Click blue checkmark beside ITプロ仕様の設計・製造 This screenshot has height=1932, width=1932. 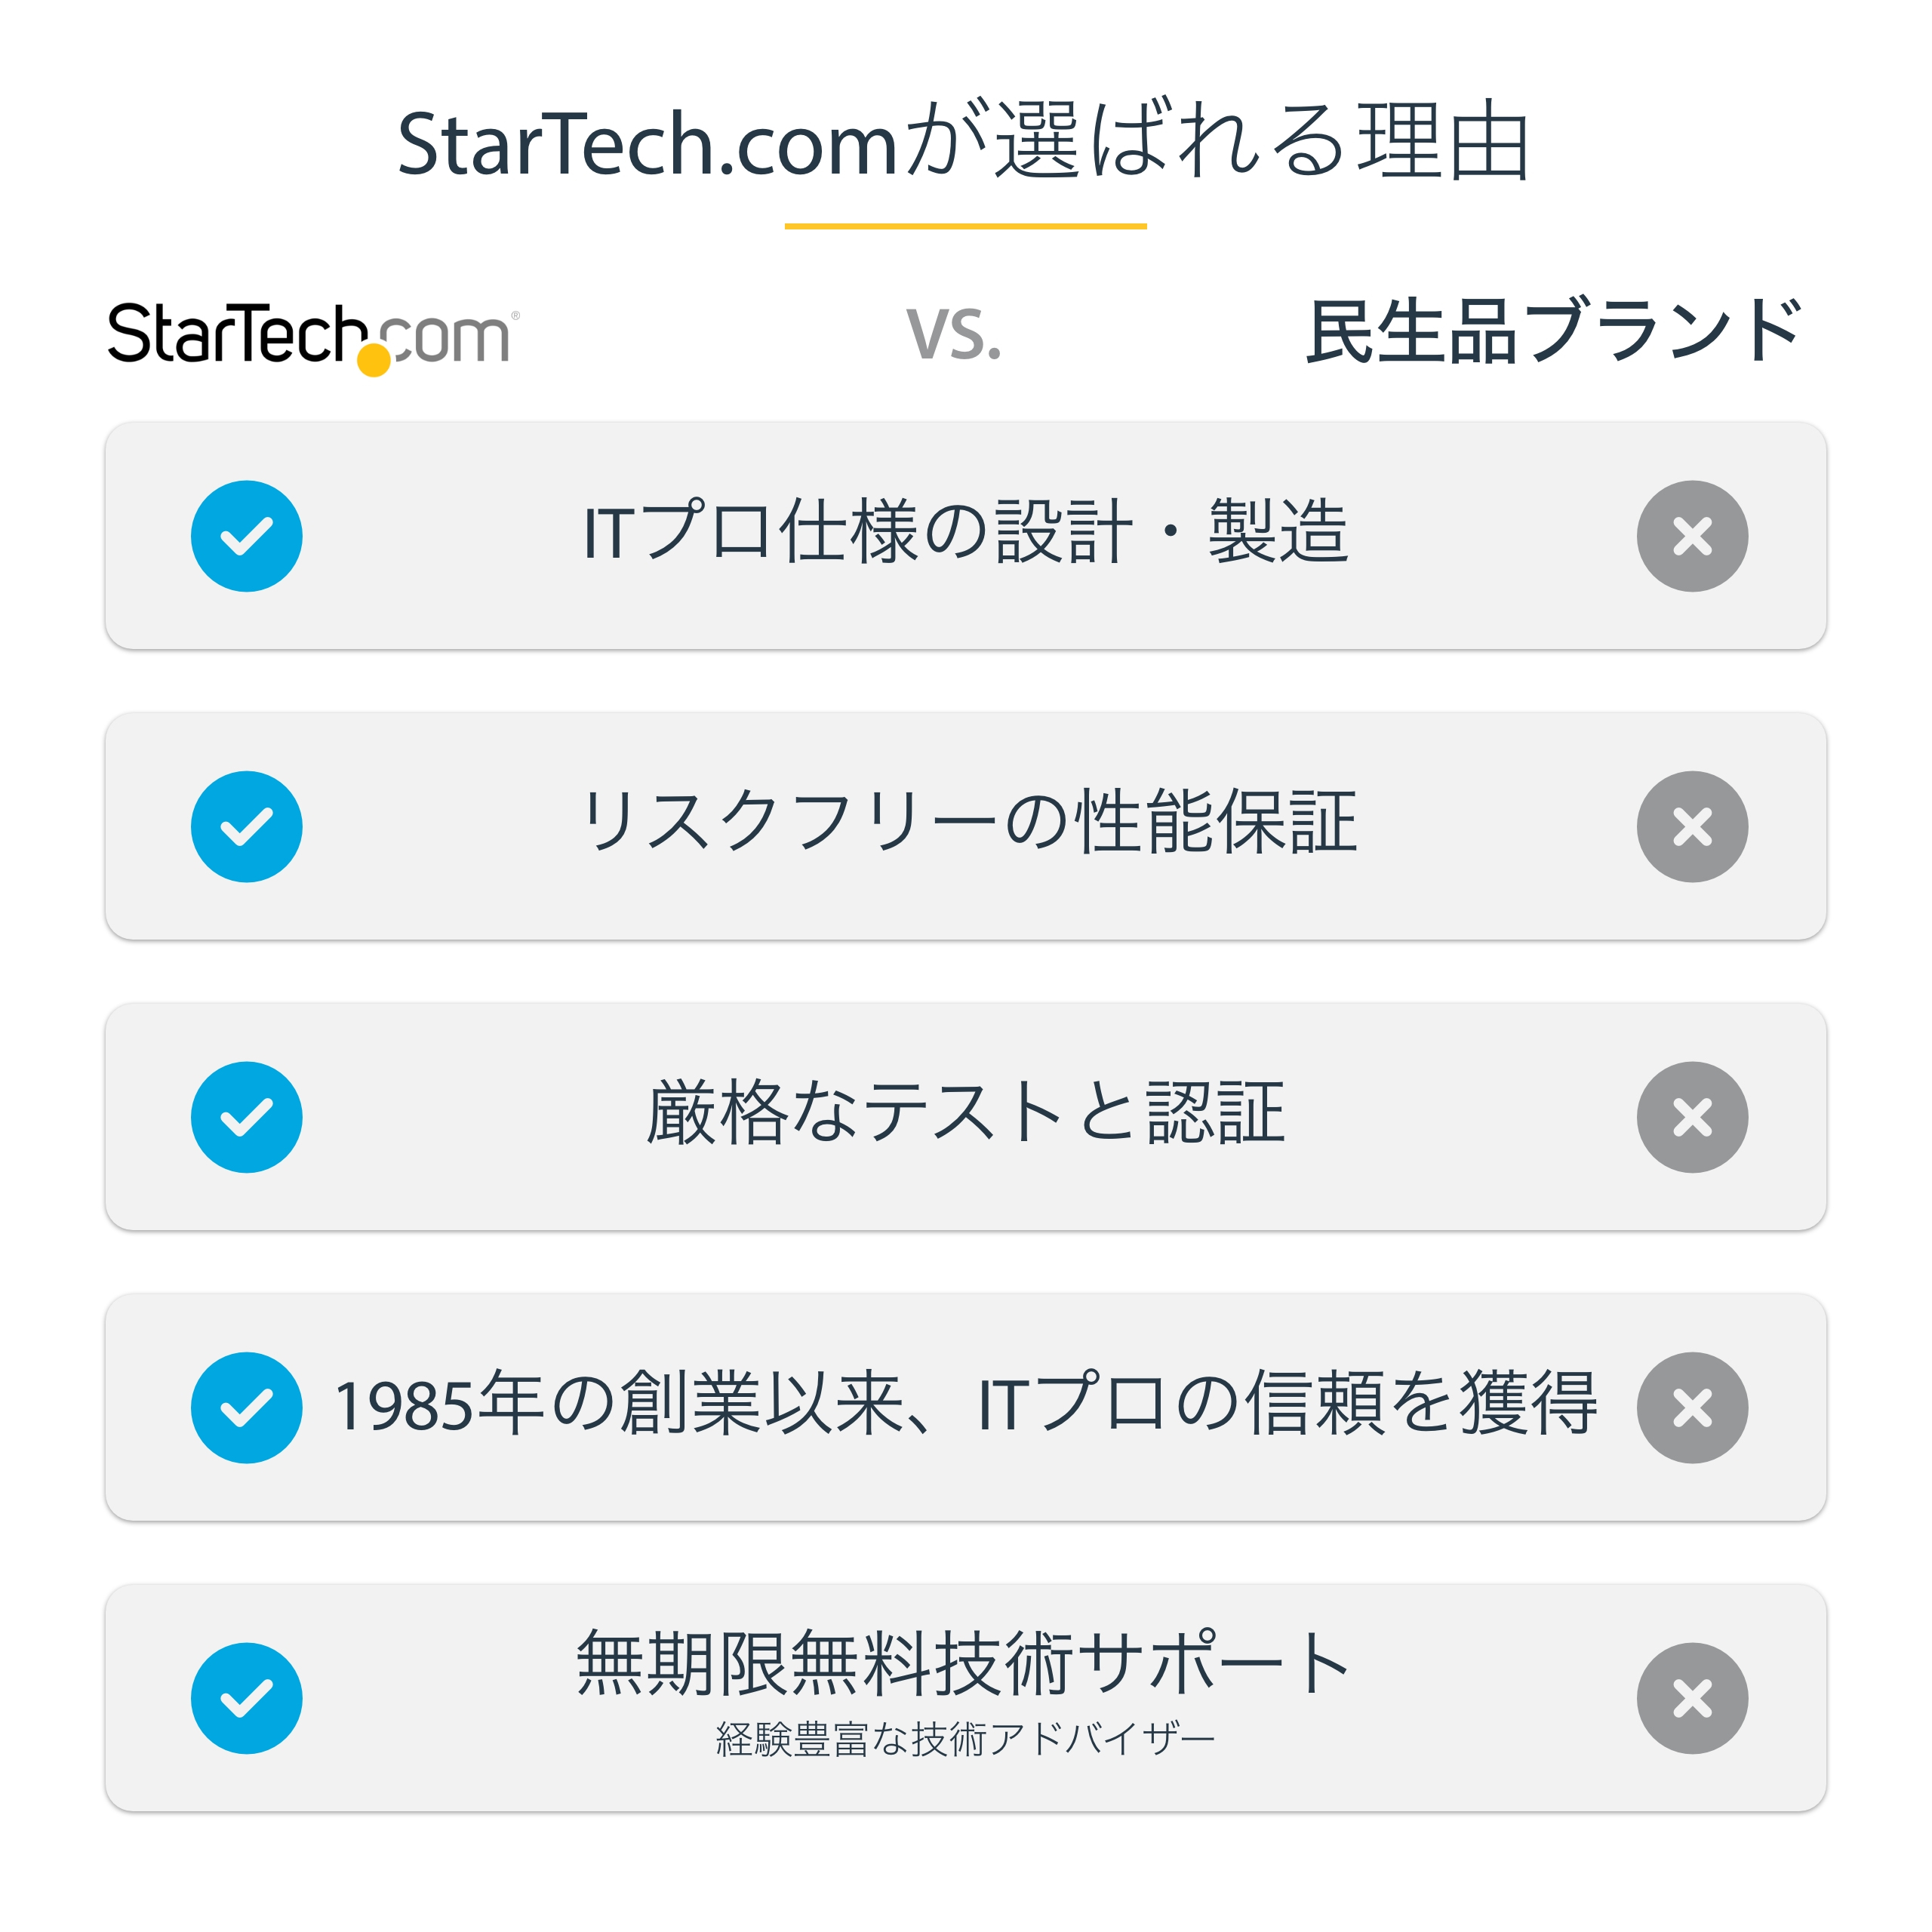[x=246, y=536]
